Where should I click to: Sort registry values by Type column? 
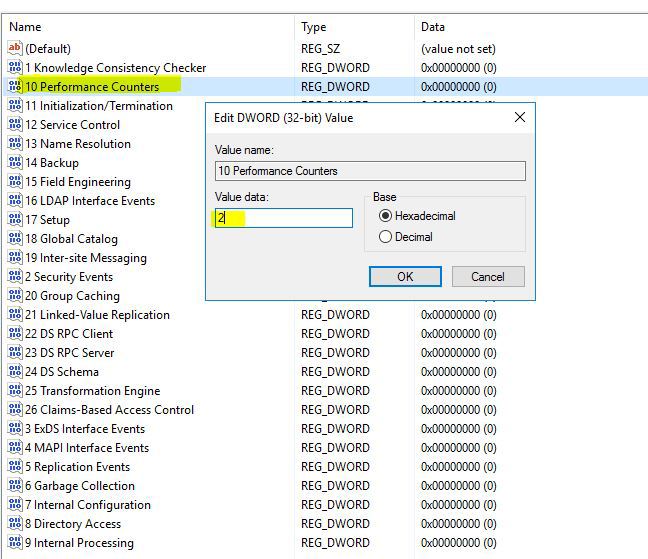coord(314,27)
